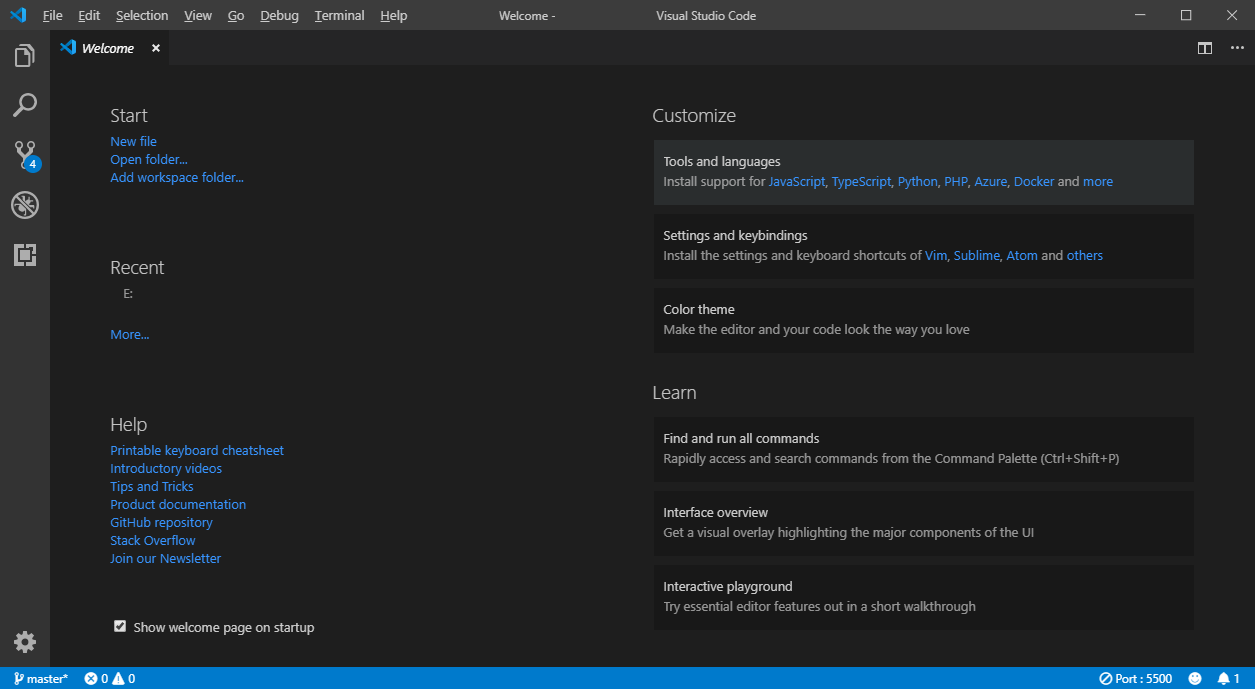Open the Debug menu
Image resolution: width=1255 pixels, height=689 pixels.
tap(279, 15)
